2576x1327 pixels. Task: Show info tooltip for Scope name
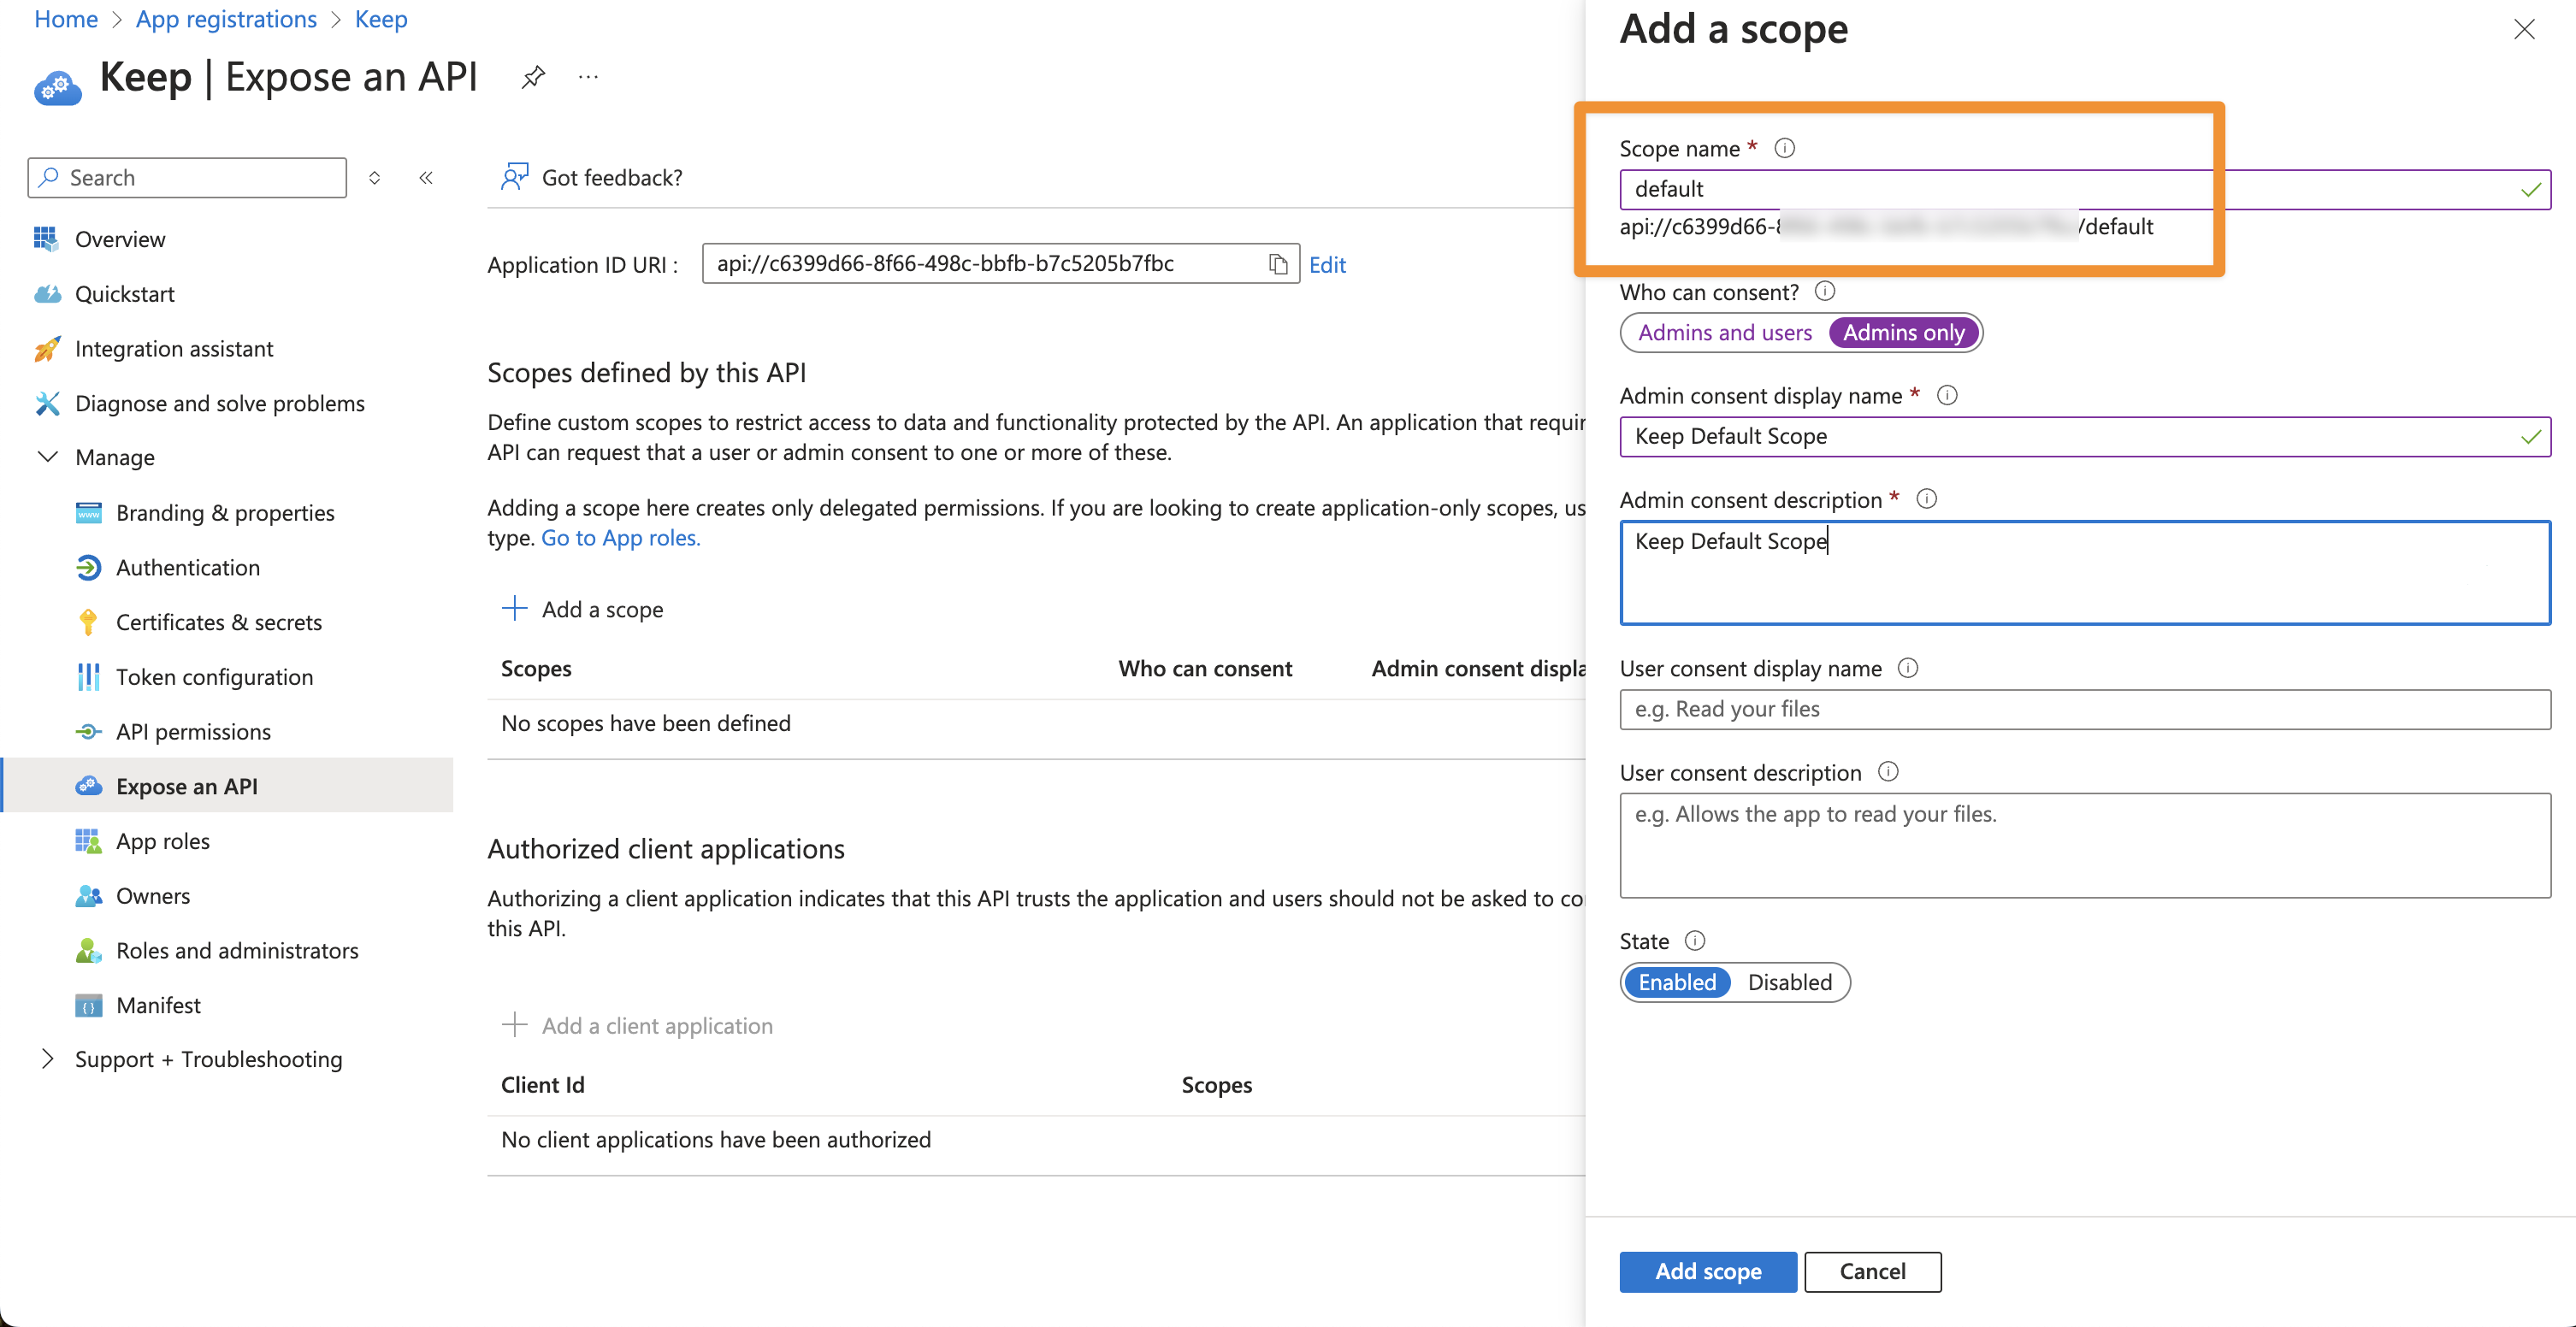(1784, 148)
